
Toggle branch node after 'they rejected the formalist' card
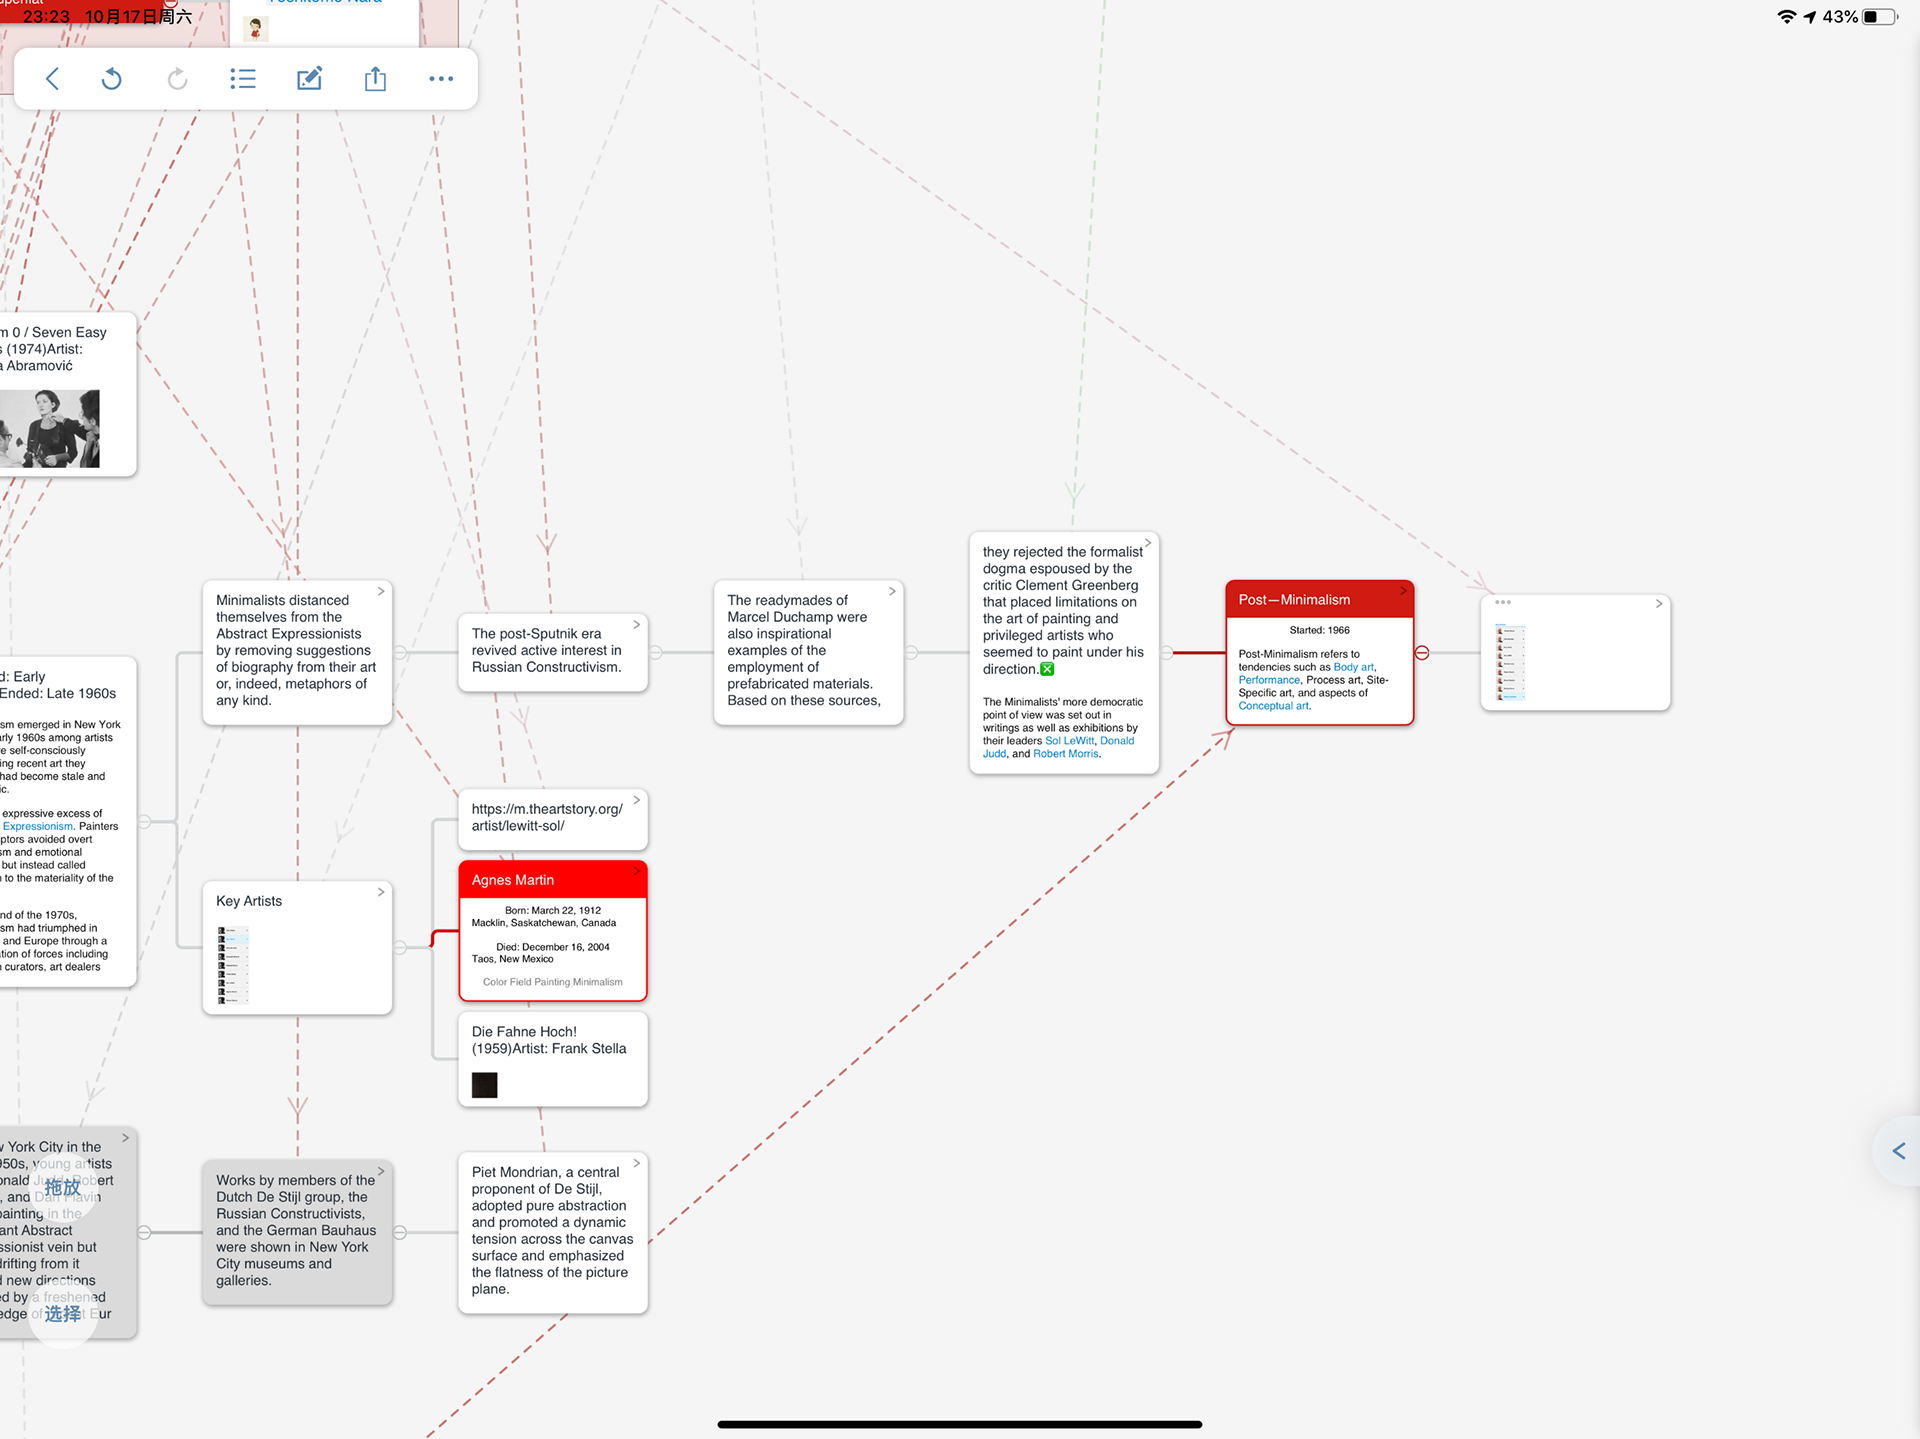point(1166,653)
